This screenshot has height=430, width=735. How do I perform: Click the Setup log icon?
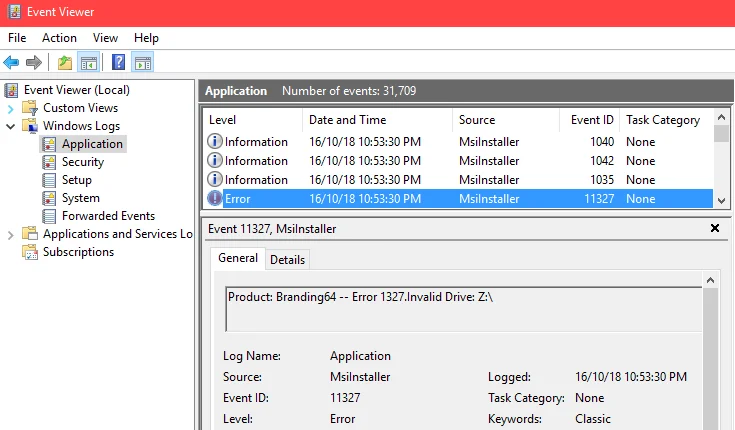tap(49, 180)
